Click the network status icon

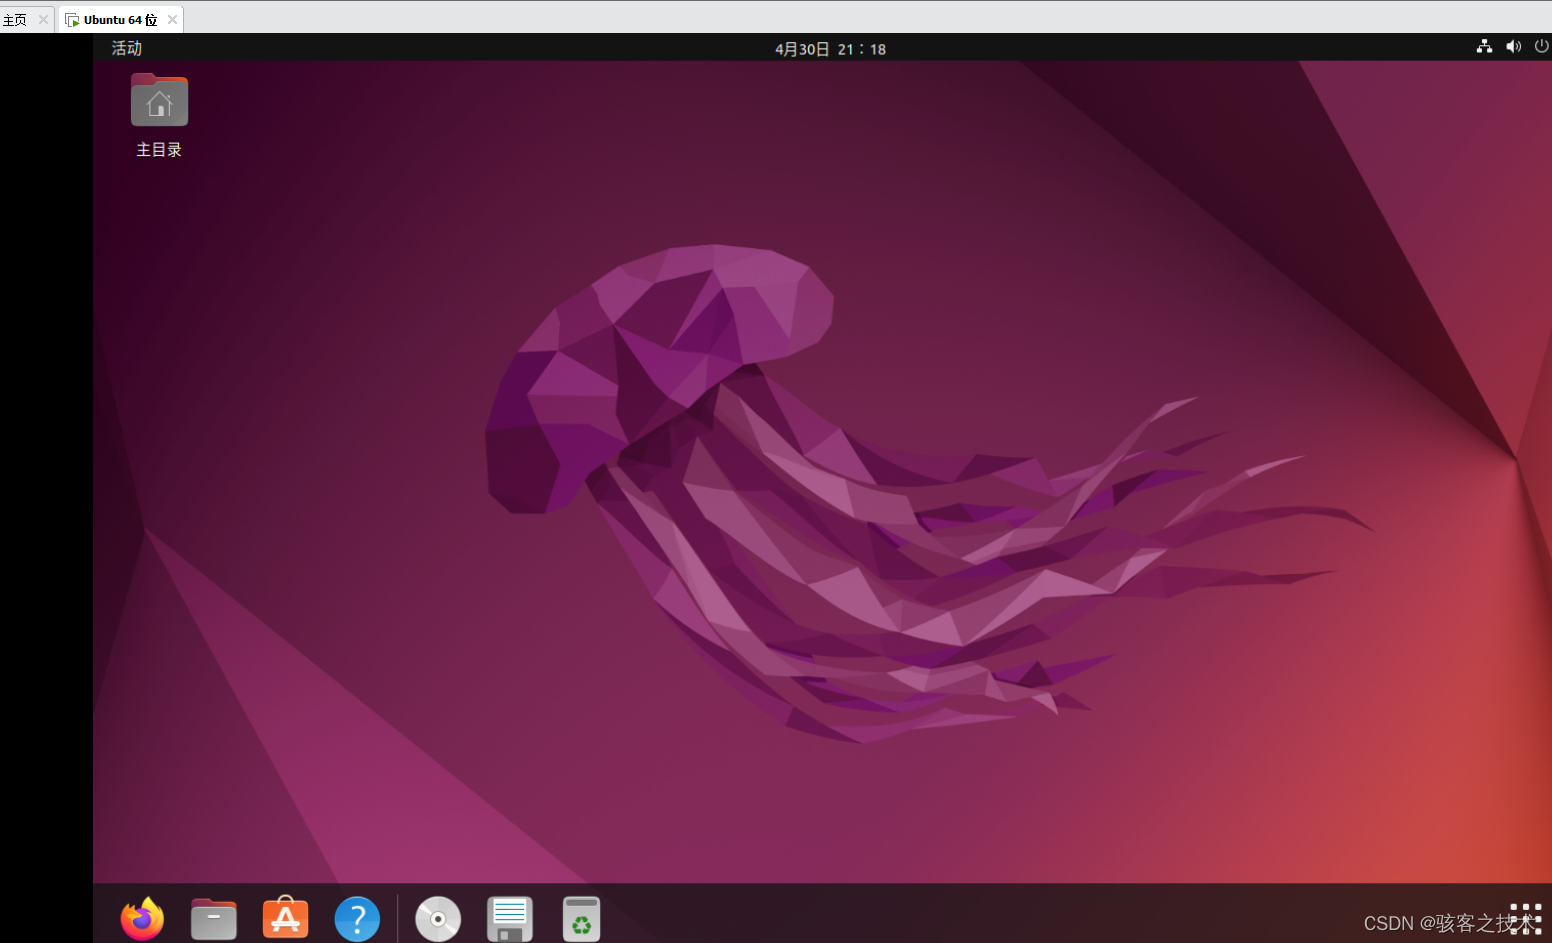tap(1484, 47)
